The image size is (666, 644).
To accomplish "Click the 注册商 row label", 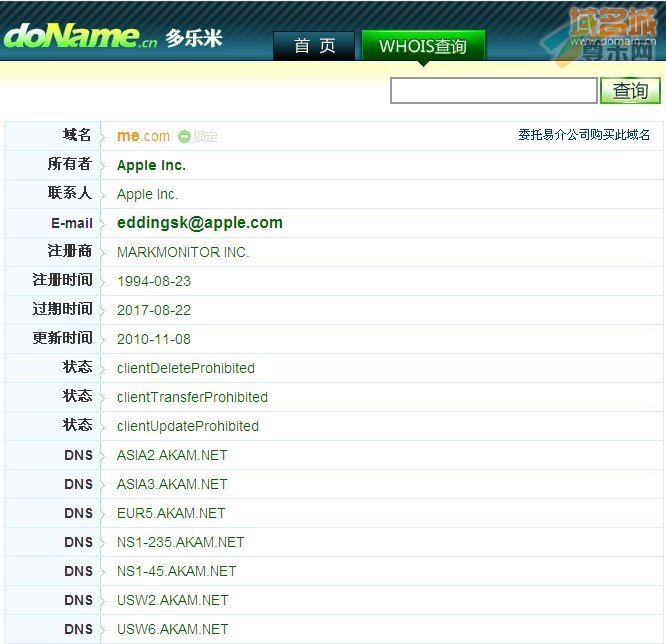I will [x=70, y=251].
